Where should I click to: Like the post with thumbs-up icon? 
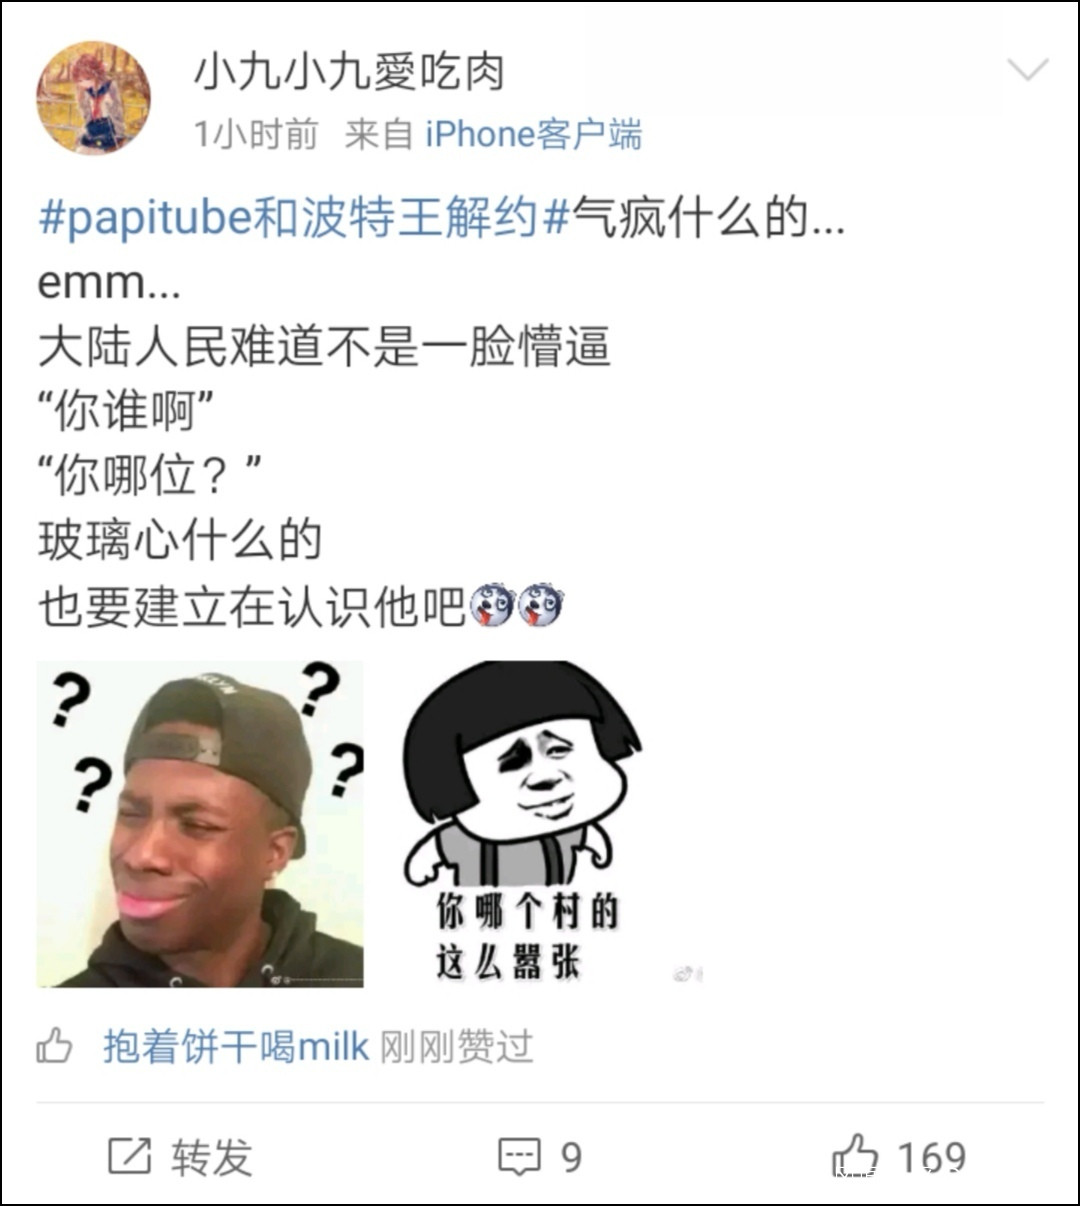(855, 1157)
